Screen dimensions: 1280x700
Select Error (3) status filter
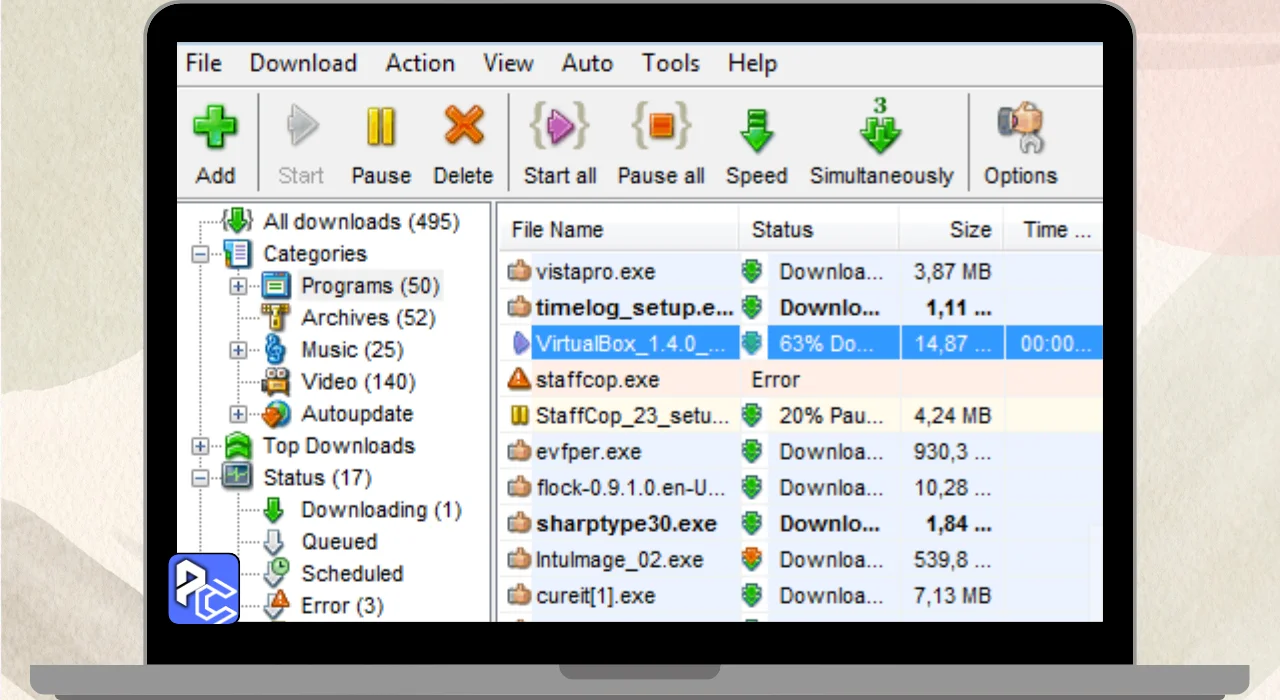pyautogui.click(x=342, y=605)
